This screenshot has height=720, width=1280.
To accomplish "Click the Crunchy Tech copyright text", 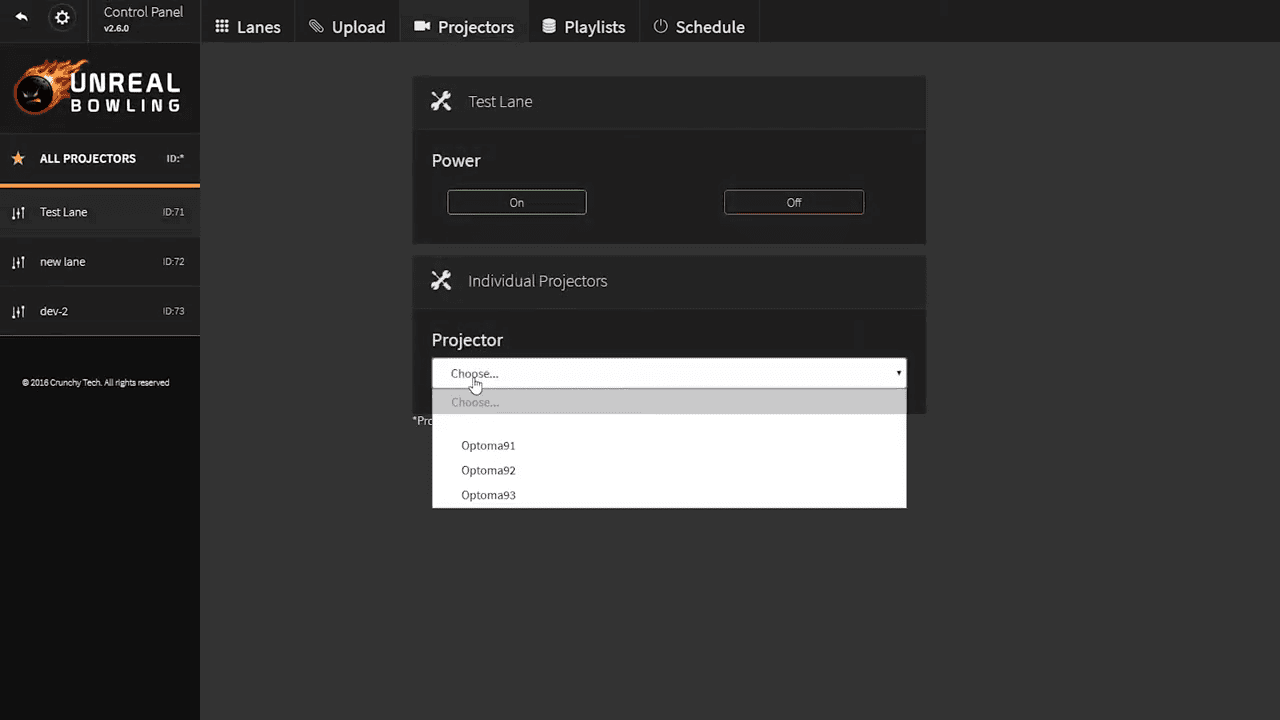I will pos(96,382).
